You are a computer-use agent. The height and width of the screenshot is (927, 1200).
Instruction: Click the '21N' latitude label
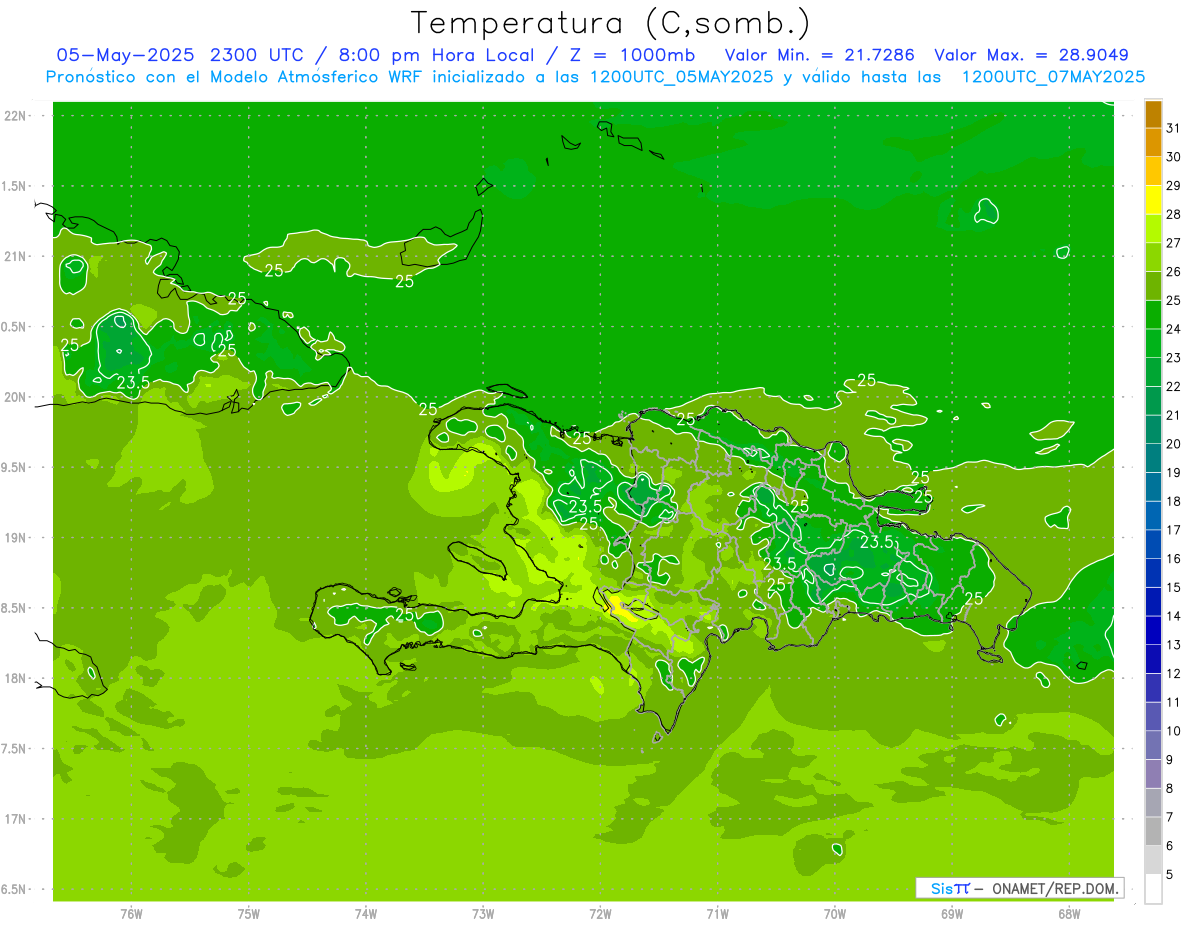point(17,256)
